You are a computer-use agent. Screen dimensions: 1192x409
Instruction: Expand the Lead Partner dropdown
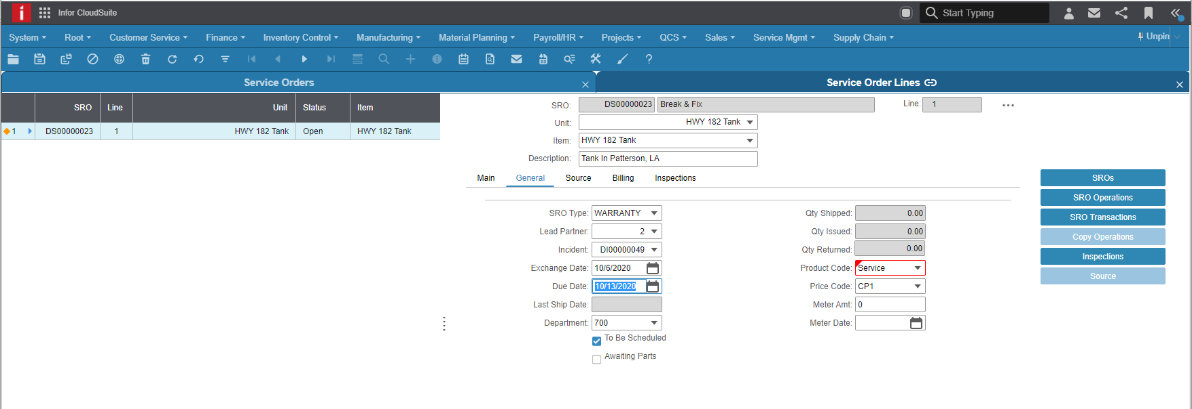click(x=655, y=231)
